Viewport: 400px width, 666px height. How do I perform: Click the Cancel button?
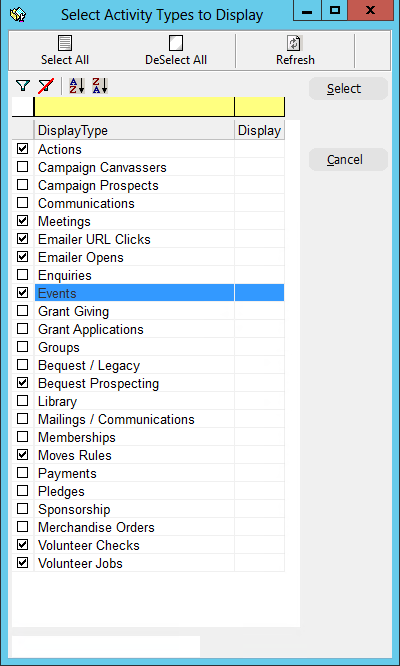(348, 160)
